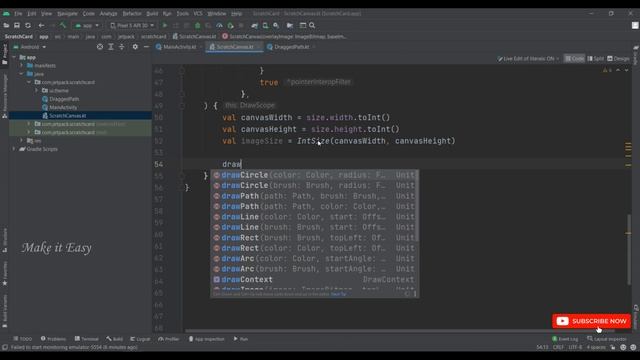Open the TODO tool window
The width and height of the screenshot is (640, 360).
point(22,339)
